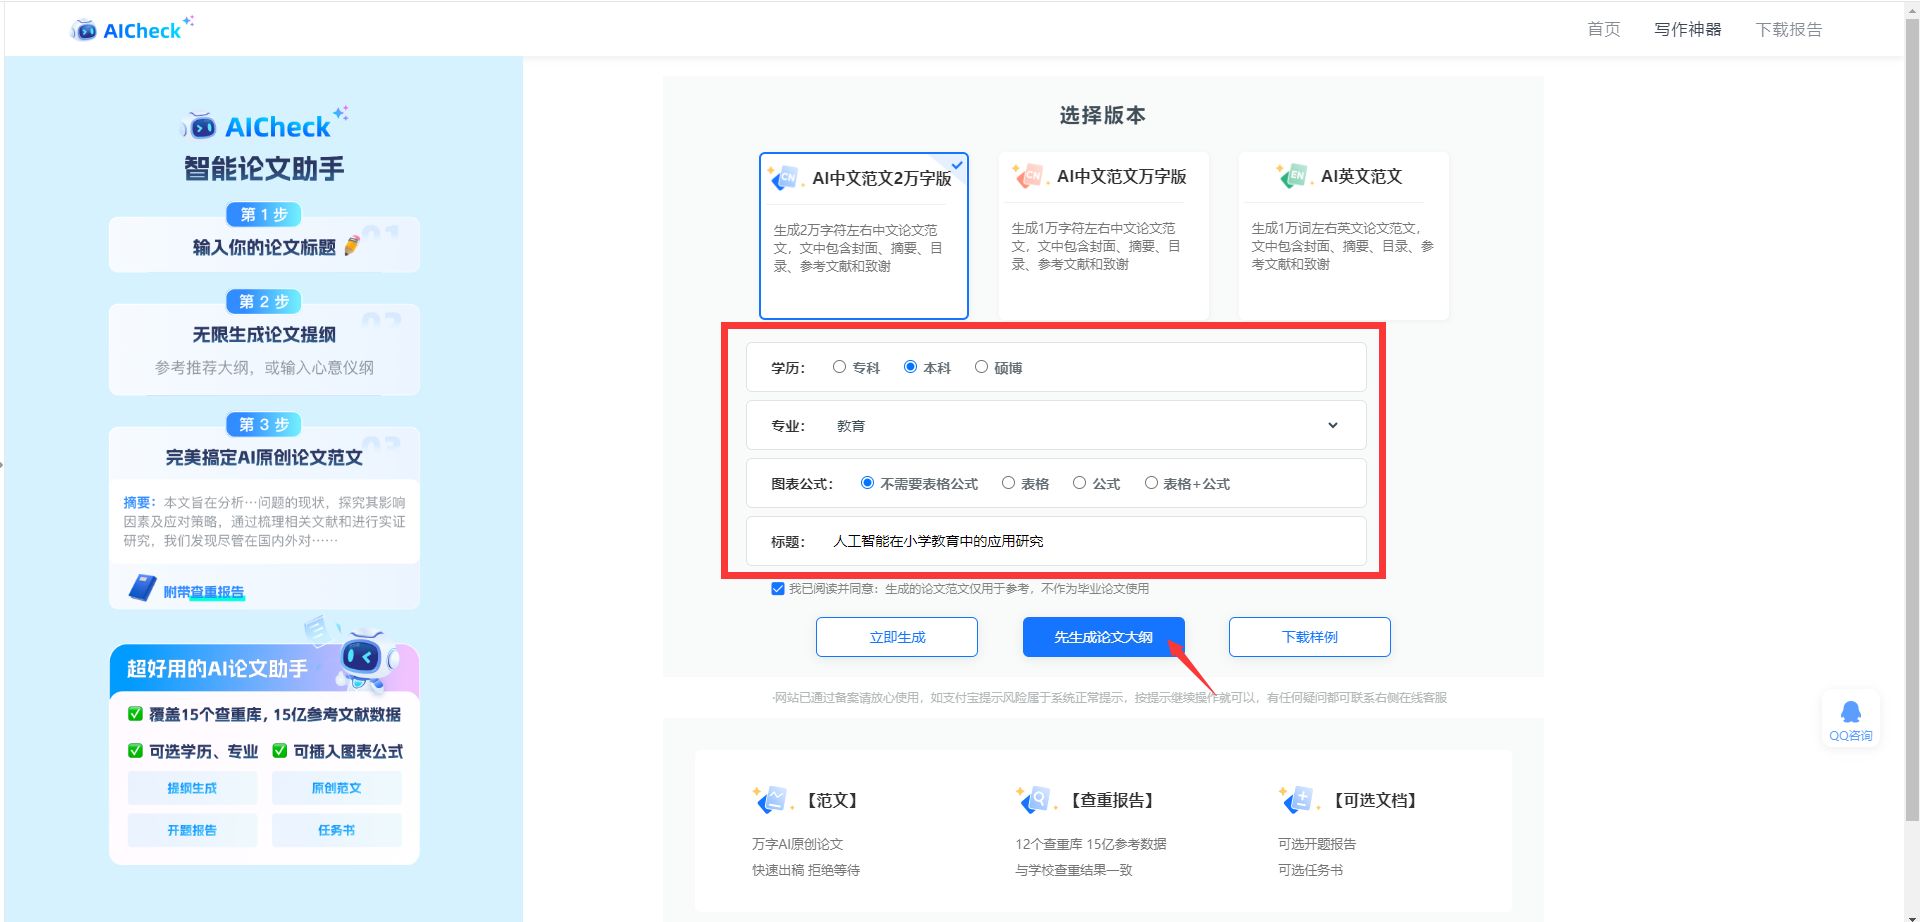This screenshot has width=1920, height=922.
Task: Open the 专业 dropdown showing 教育
Action: coord(1056,425)
